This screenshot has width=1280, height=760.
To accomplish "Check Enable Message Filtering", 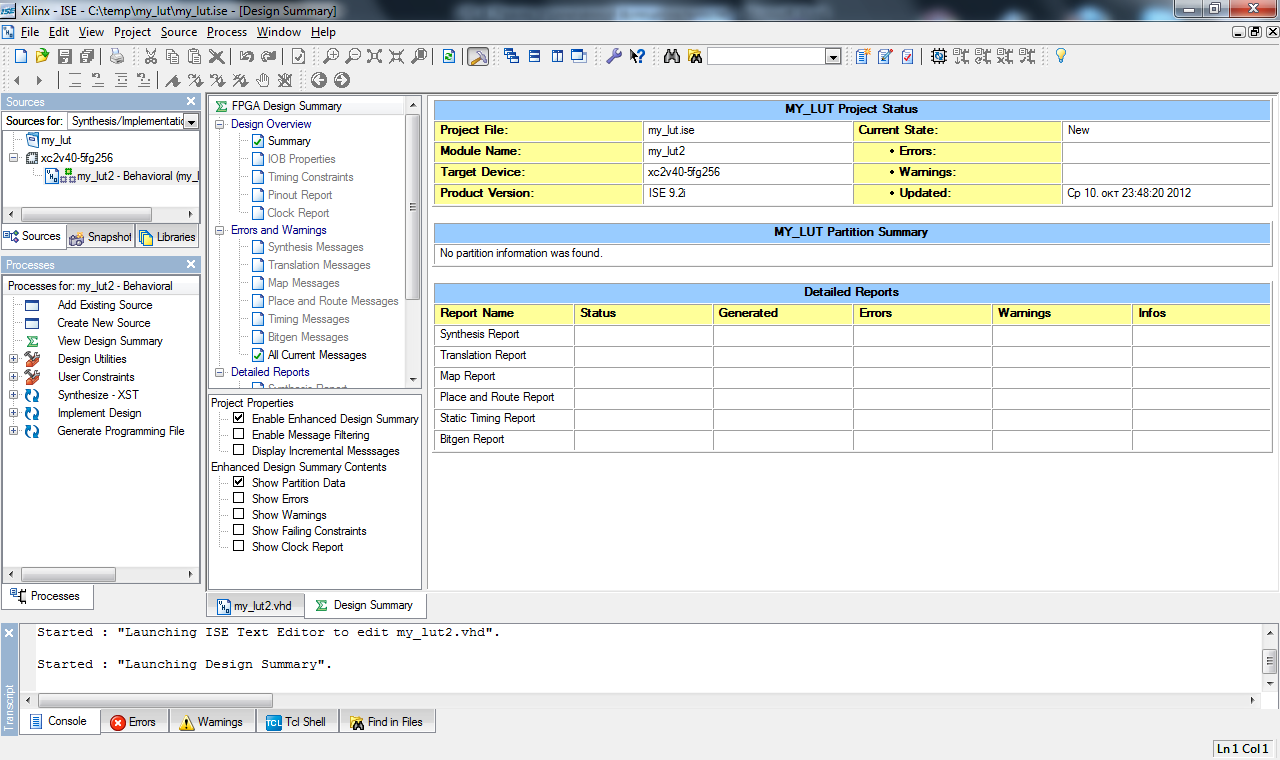I will point(238,435).
